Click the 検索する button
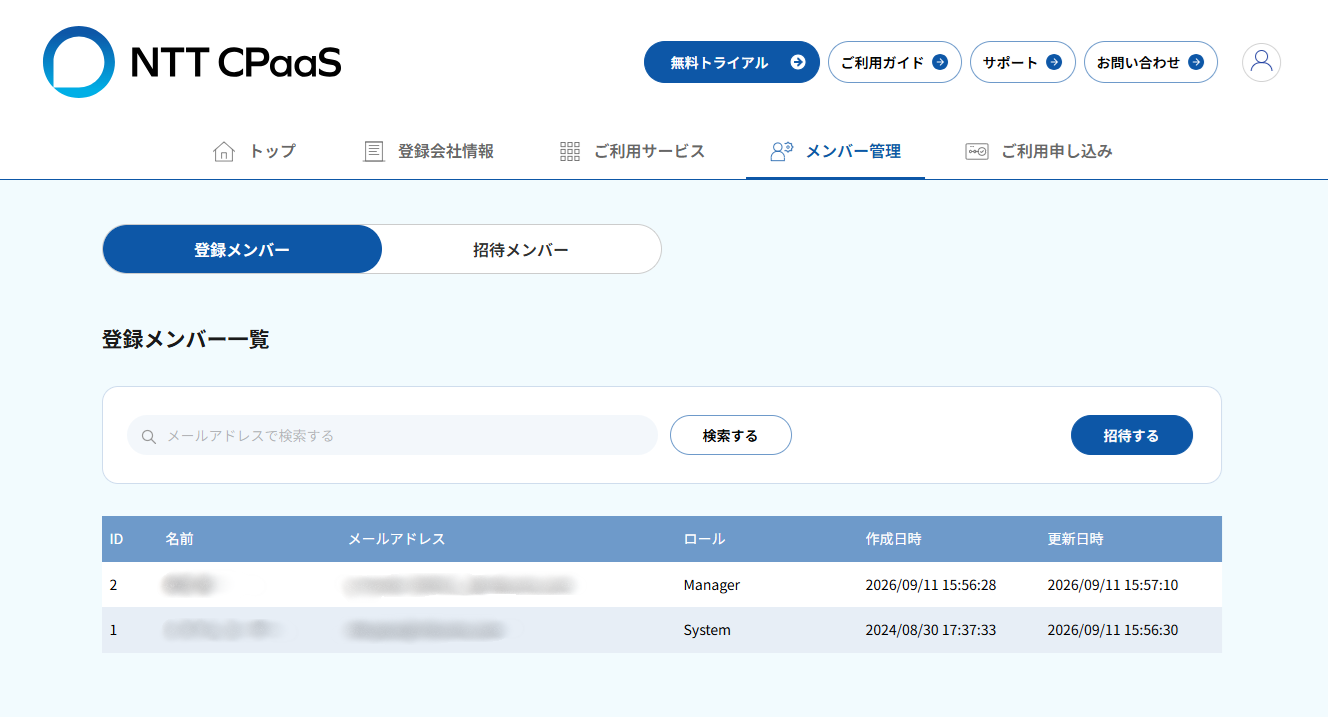Viewport: 1328px width, 717px height. (731, 435)
